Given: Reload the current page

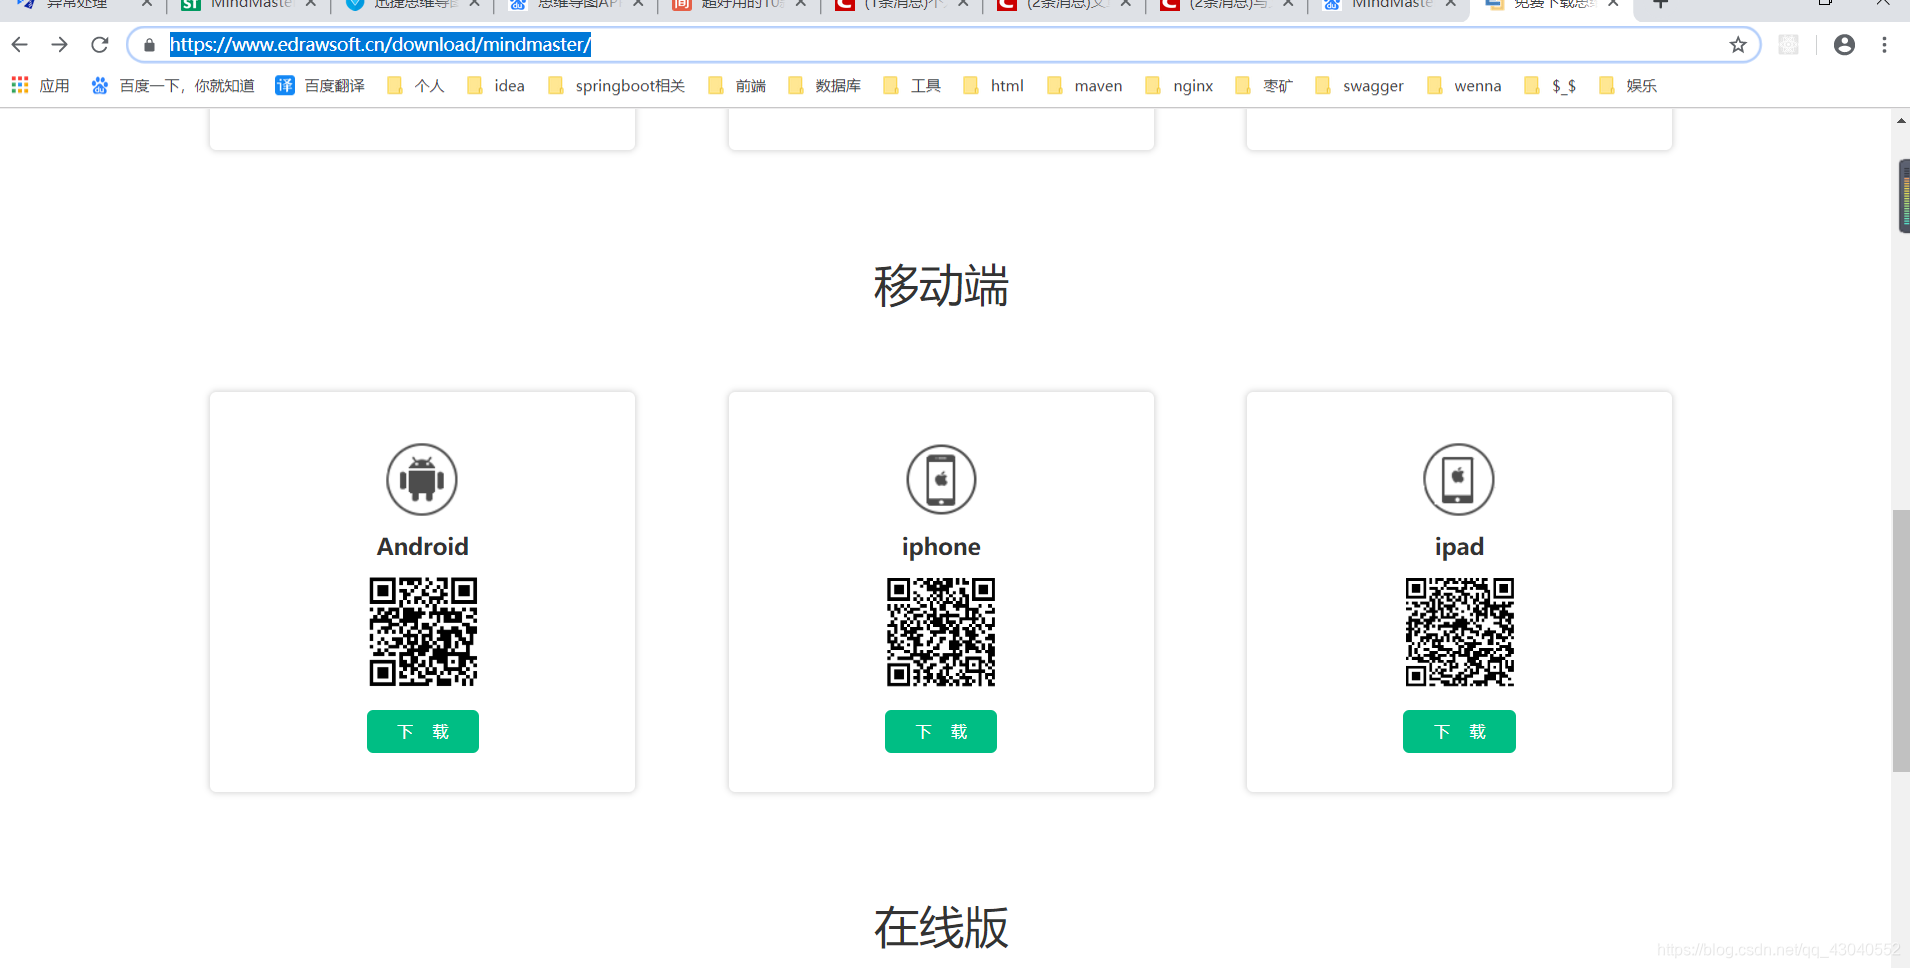Looking at the screenshot, I should [x=99, y=45].
